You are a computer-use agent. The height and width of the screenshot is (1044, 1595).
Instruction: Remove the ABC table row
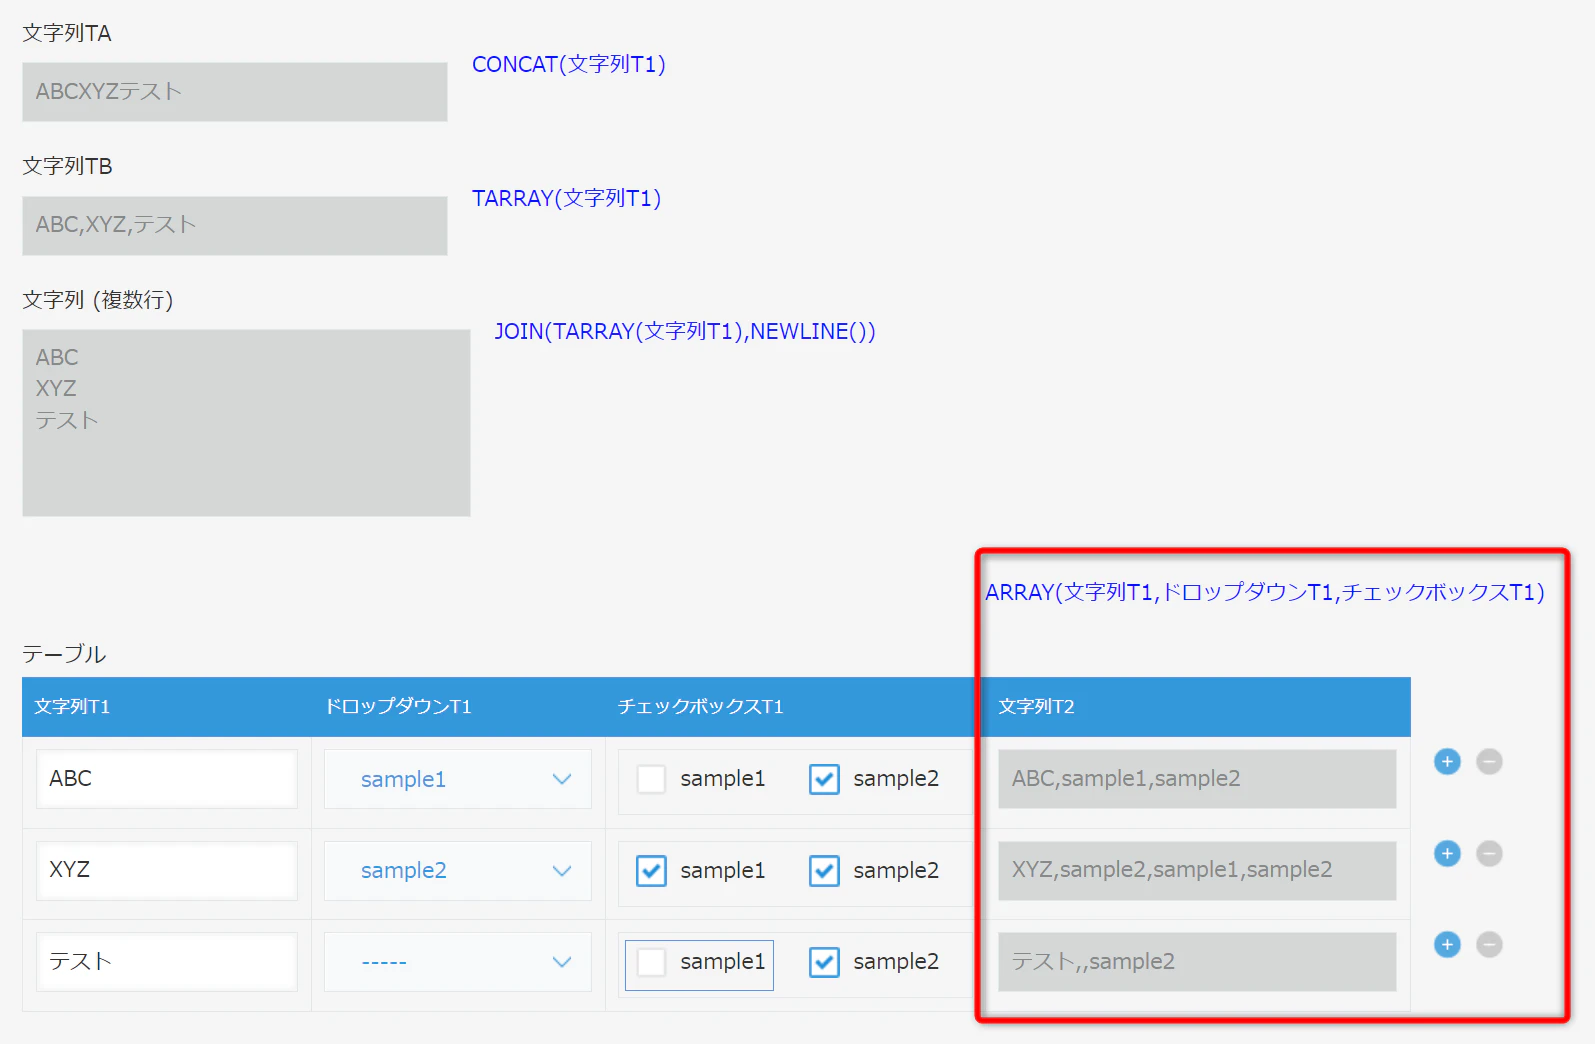click(1489, 762)
